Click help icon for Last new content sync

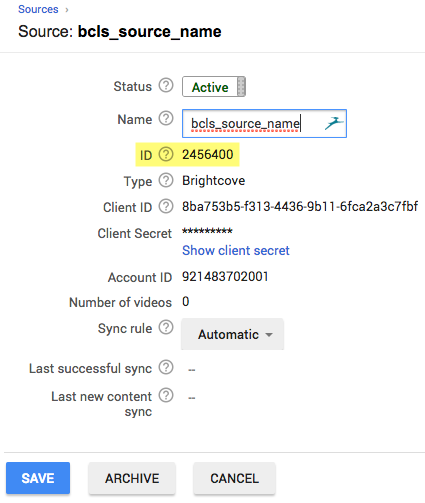(x=166, y=395)
